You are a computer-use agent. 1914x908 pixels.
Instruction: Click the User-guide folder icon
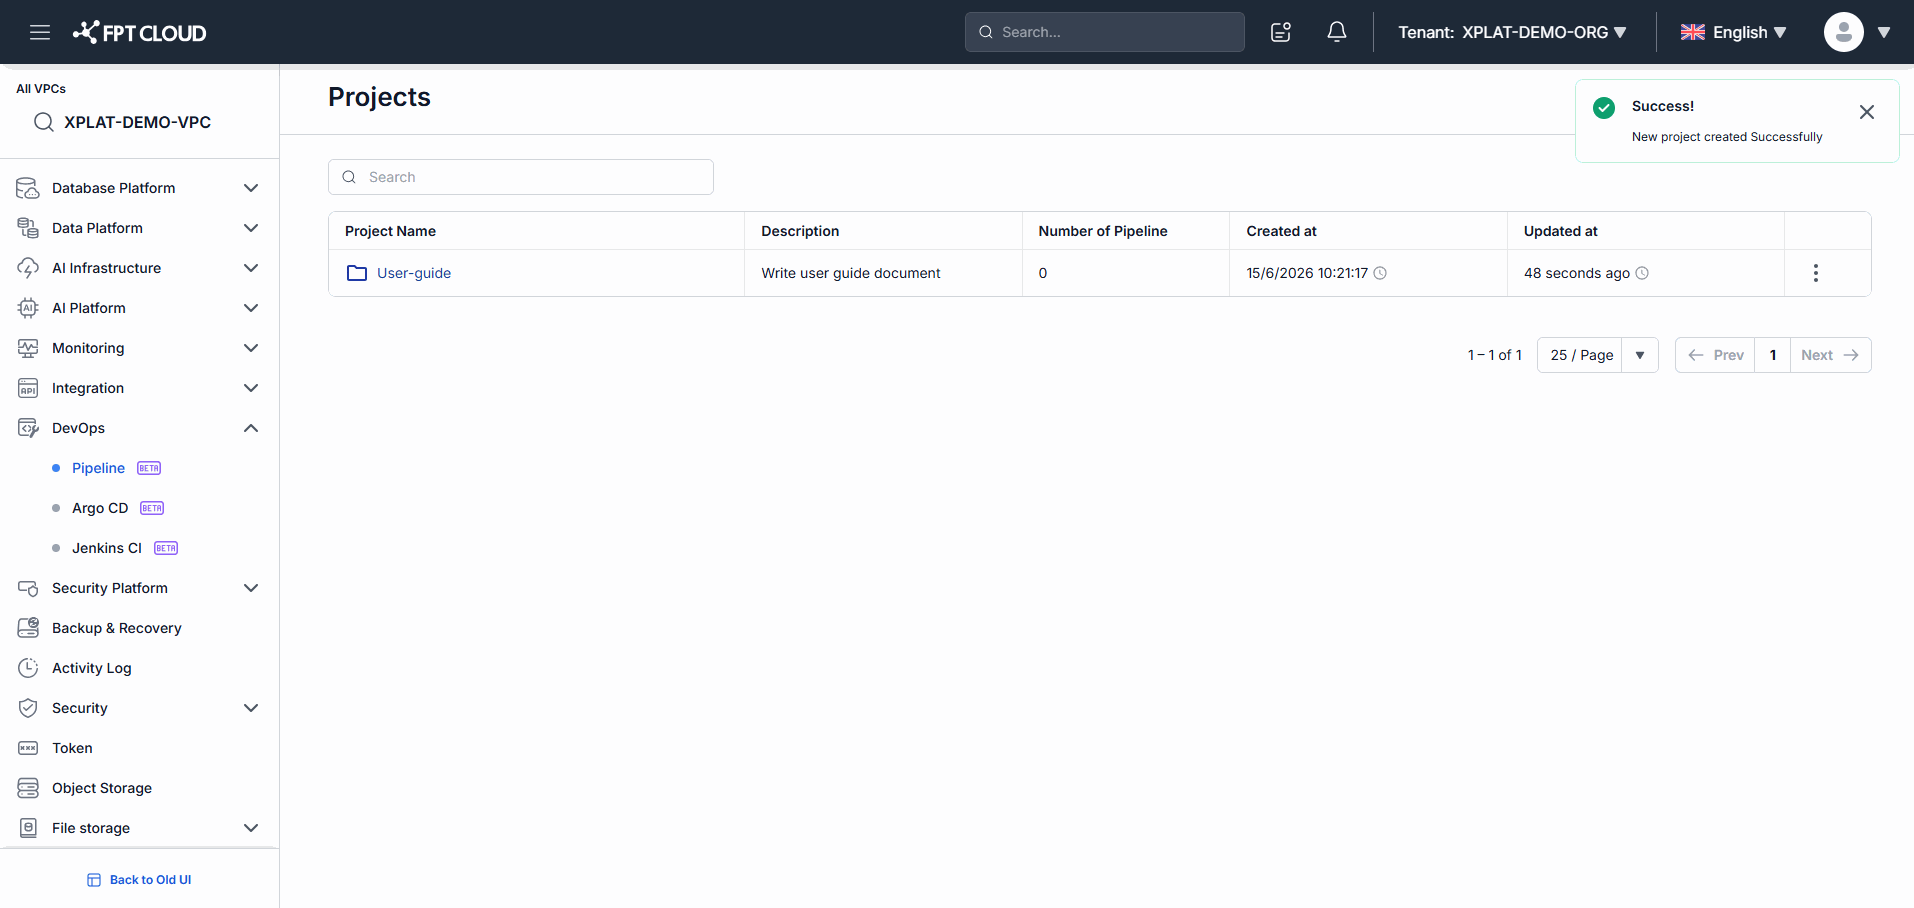click(x=357, y=273)
